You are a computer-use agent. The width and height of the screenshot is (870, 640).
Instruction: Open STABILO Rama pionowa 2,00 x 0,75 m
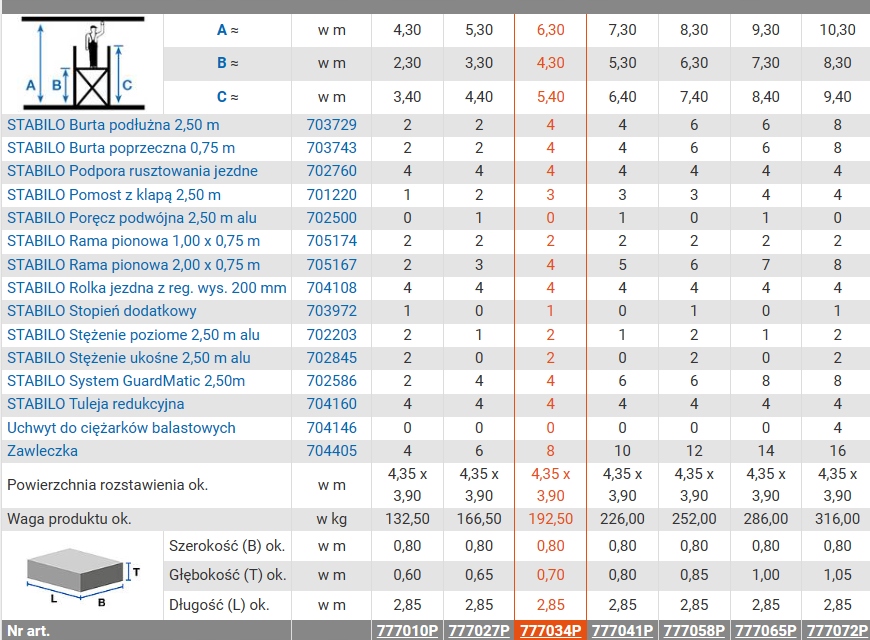point(133,265)
